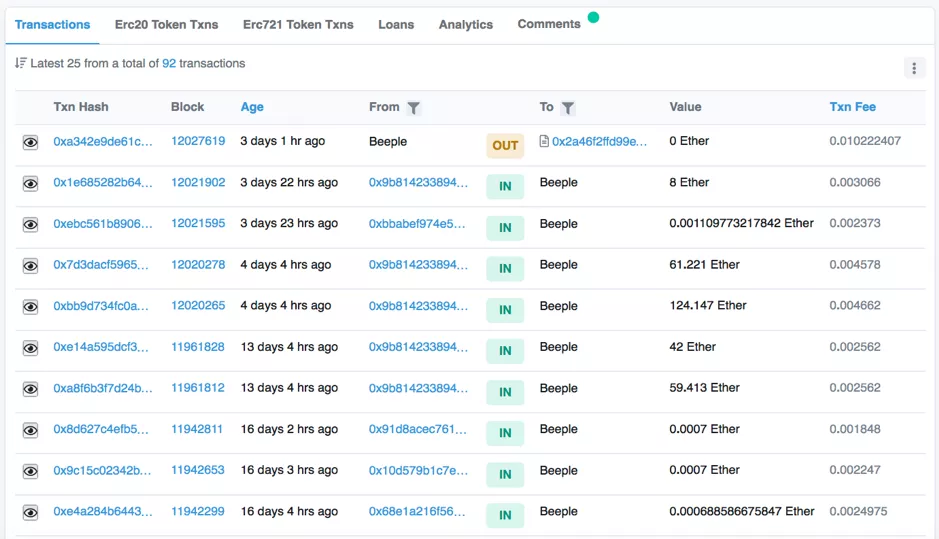Open block number 12027619
The image size is (939, 539).
(198, 141)
